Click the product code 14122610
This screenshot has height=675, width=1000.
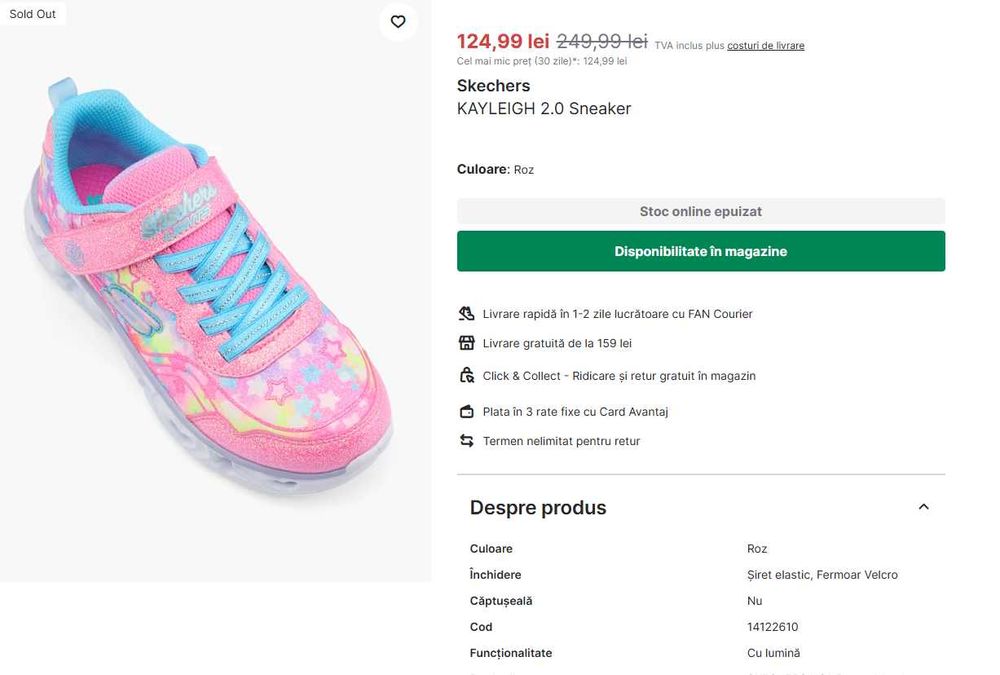(x=772, y=627)
